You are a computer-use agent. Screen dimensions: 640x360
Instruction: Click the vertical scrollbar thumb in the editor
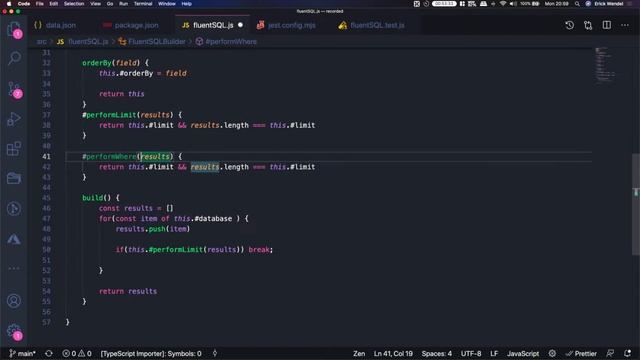point(636,204)
